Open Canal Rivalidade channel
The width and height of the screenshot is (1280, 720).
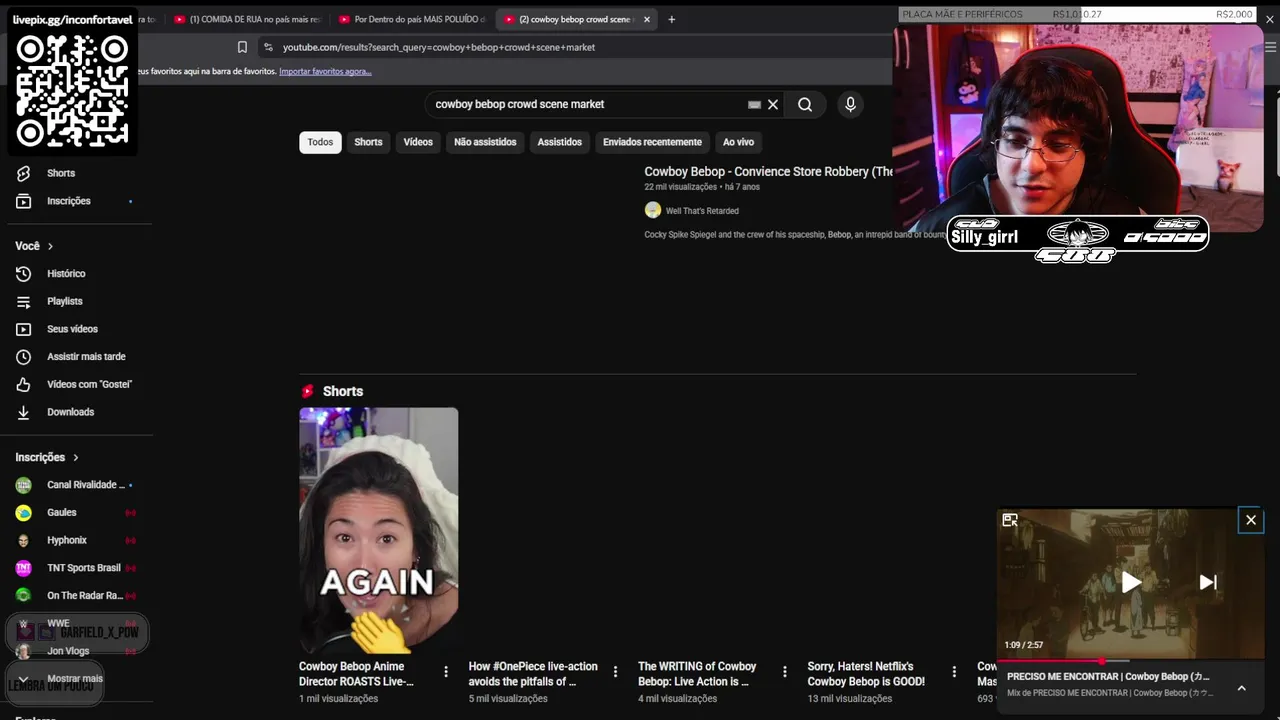click(86, 485)
